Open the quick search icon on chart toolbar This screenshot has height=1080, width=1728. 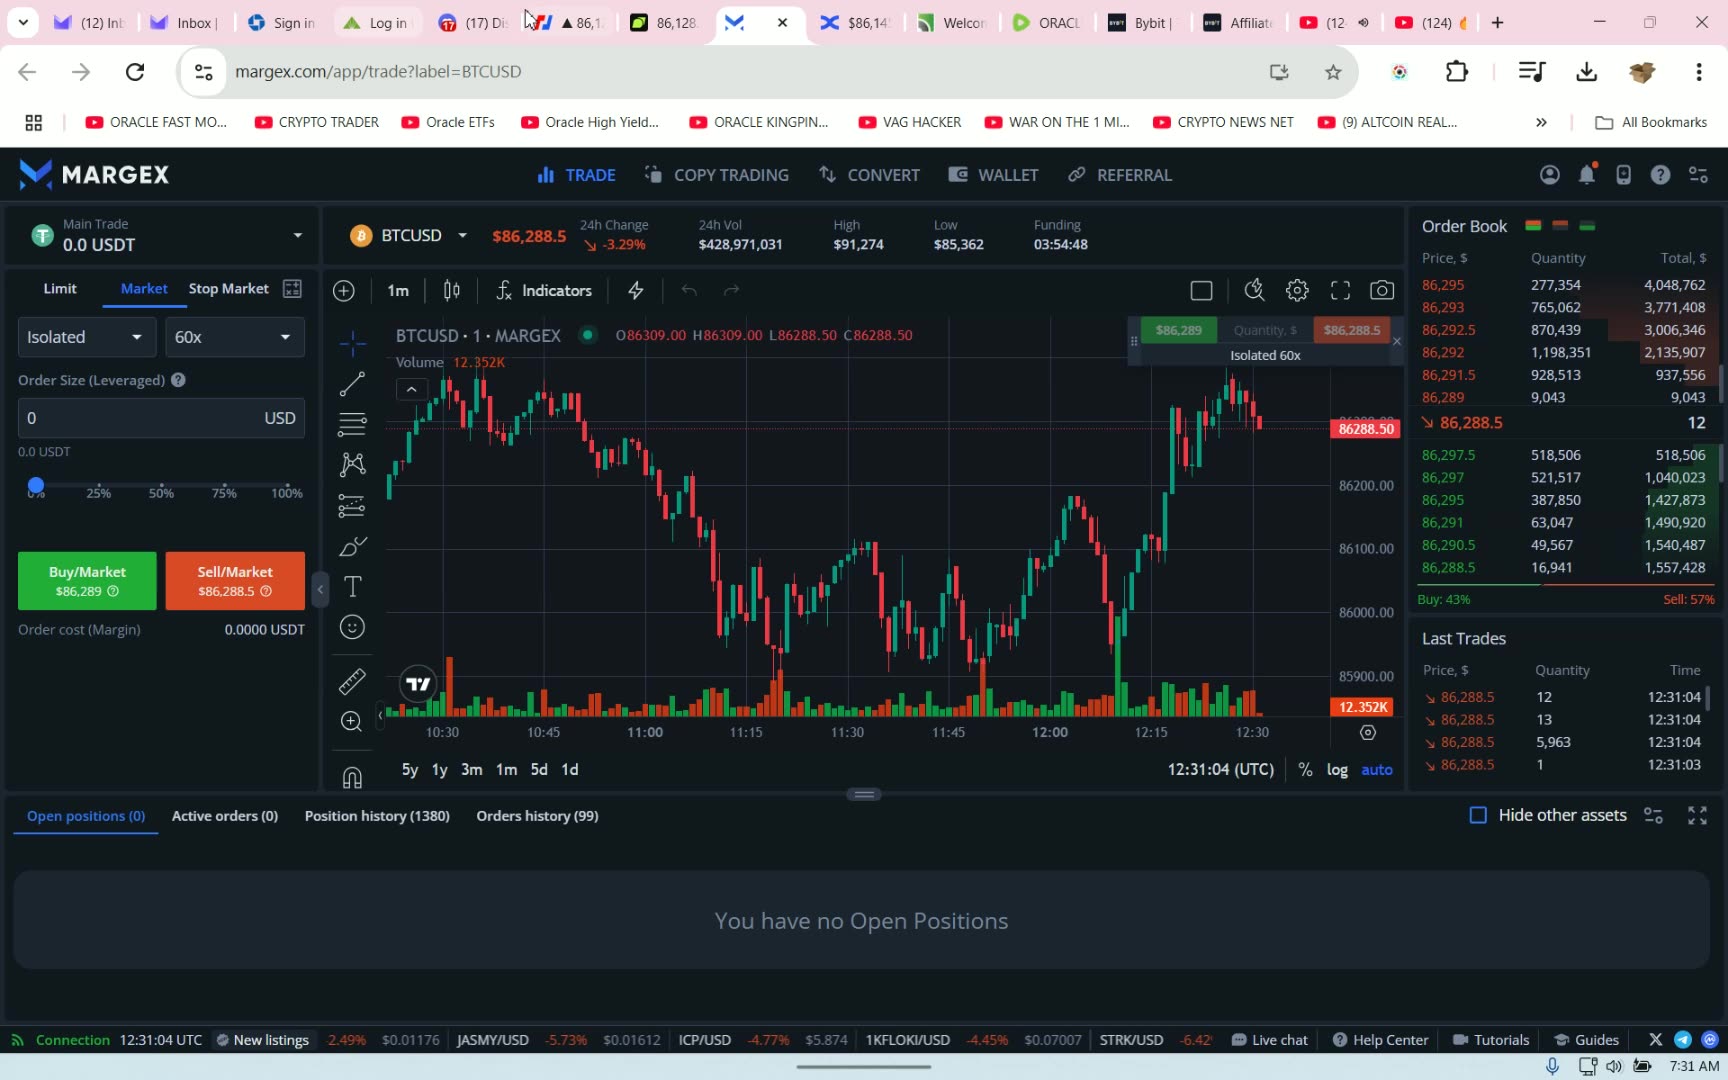click(x=1254, y=291)
